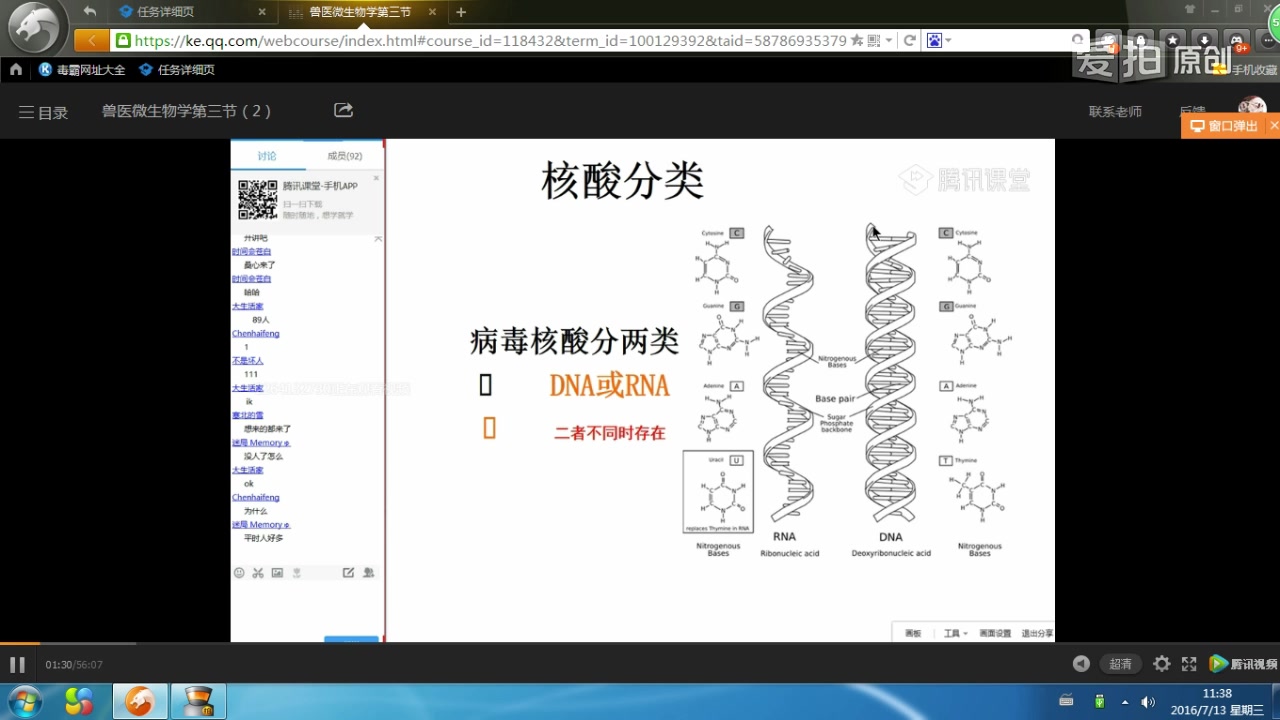The image size is (1280, 720).
Task: Click 退出分享 in shared toolbar
Action: pyautogui.click(x=1037, y=633)
